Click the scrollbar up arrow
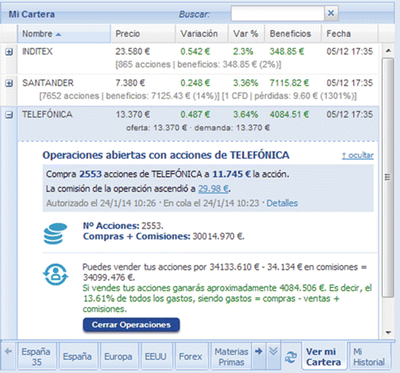Viewport: 400px width, 373px height. [388, 51]
